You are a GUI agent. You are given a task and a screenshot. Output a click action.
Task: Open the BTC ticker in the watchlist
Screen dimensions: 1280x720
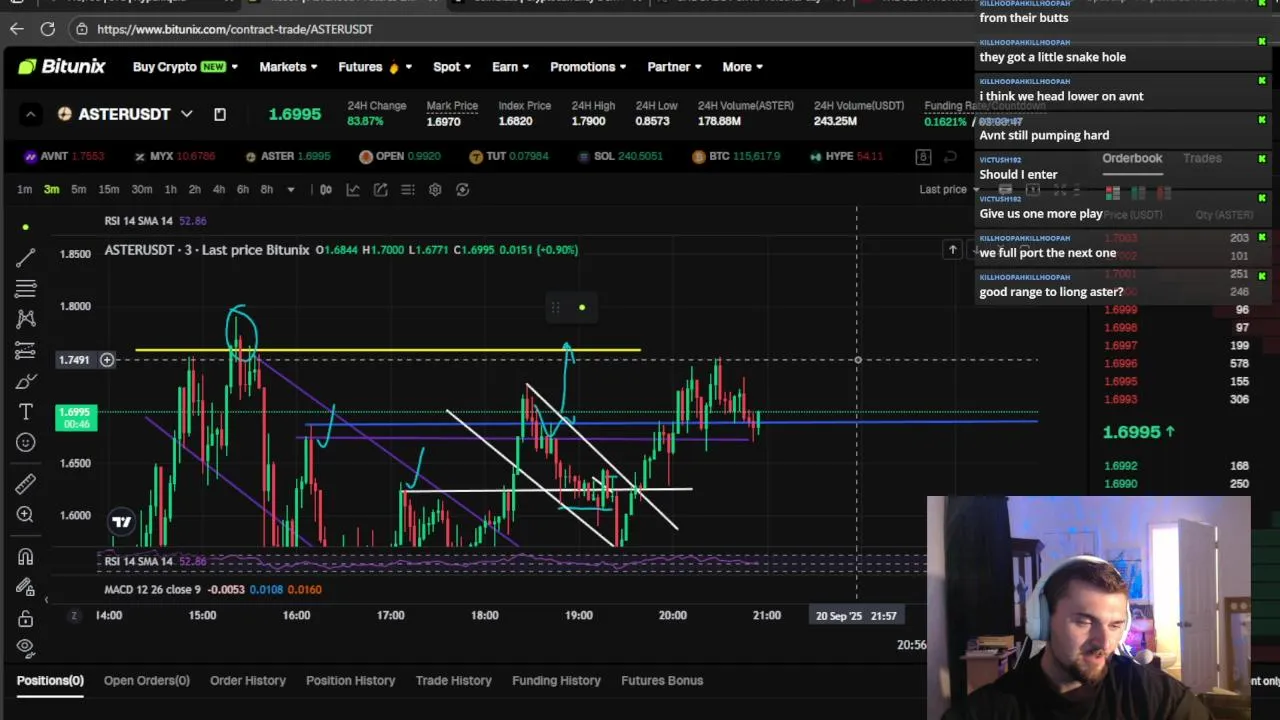738,156
